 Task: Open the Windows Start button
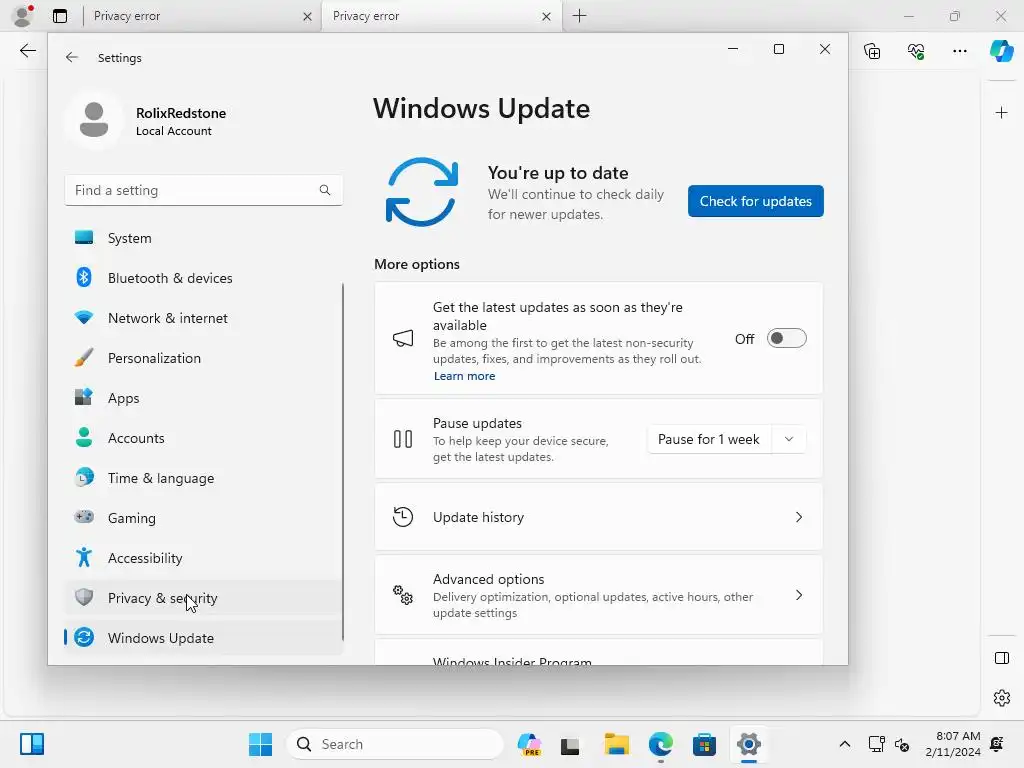[261, 744]
